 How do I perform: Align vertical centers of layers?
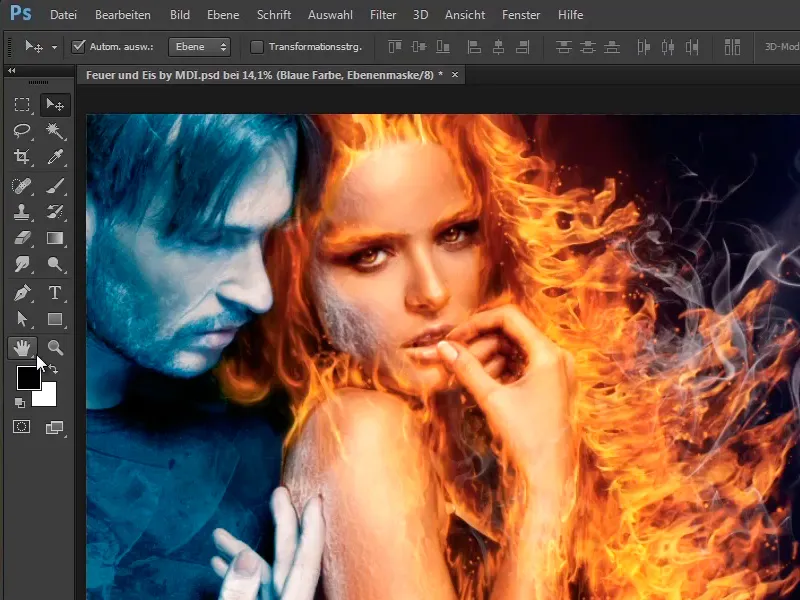point(419,47)
